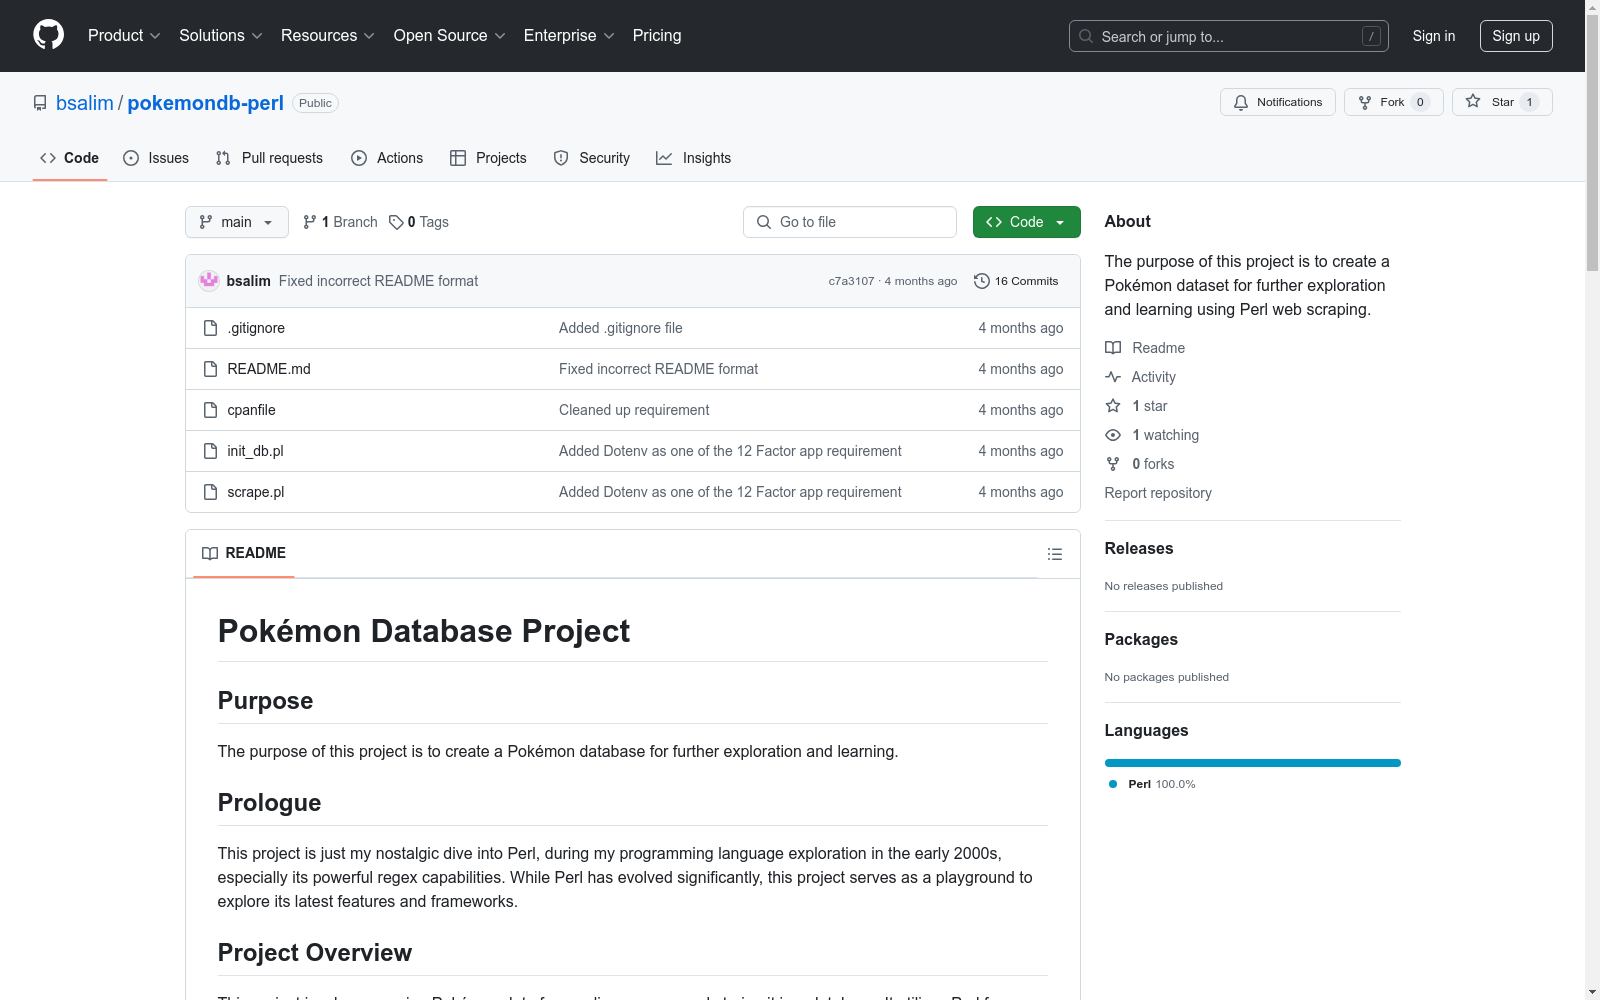Screen dimensions: 1600x1000
Task: Click the history clock icon by Commits
Action: (982, 281)
